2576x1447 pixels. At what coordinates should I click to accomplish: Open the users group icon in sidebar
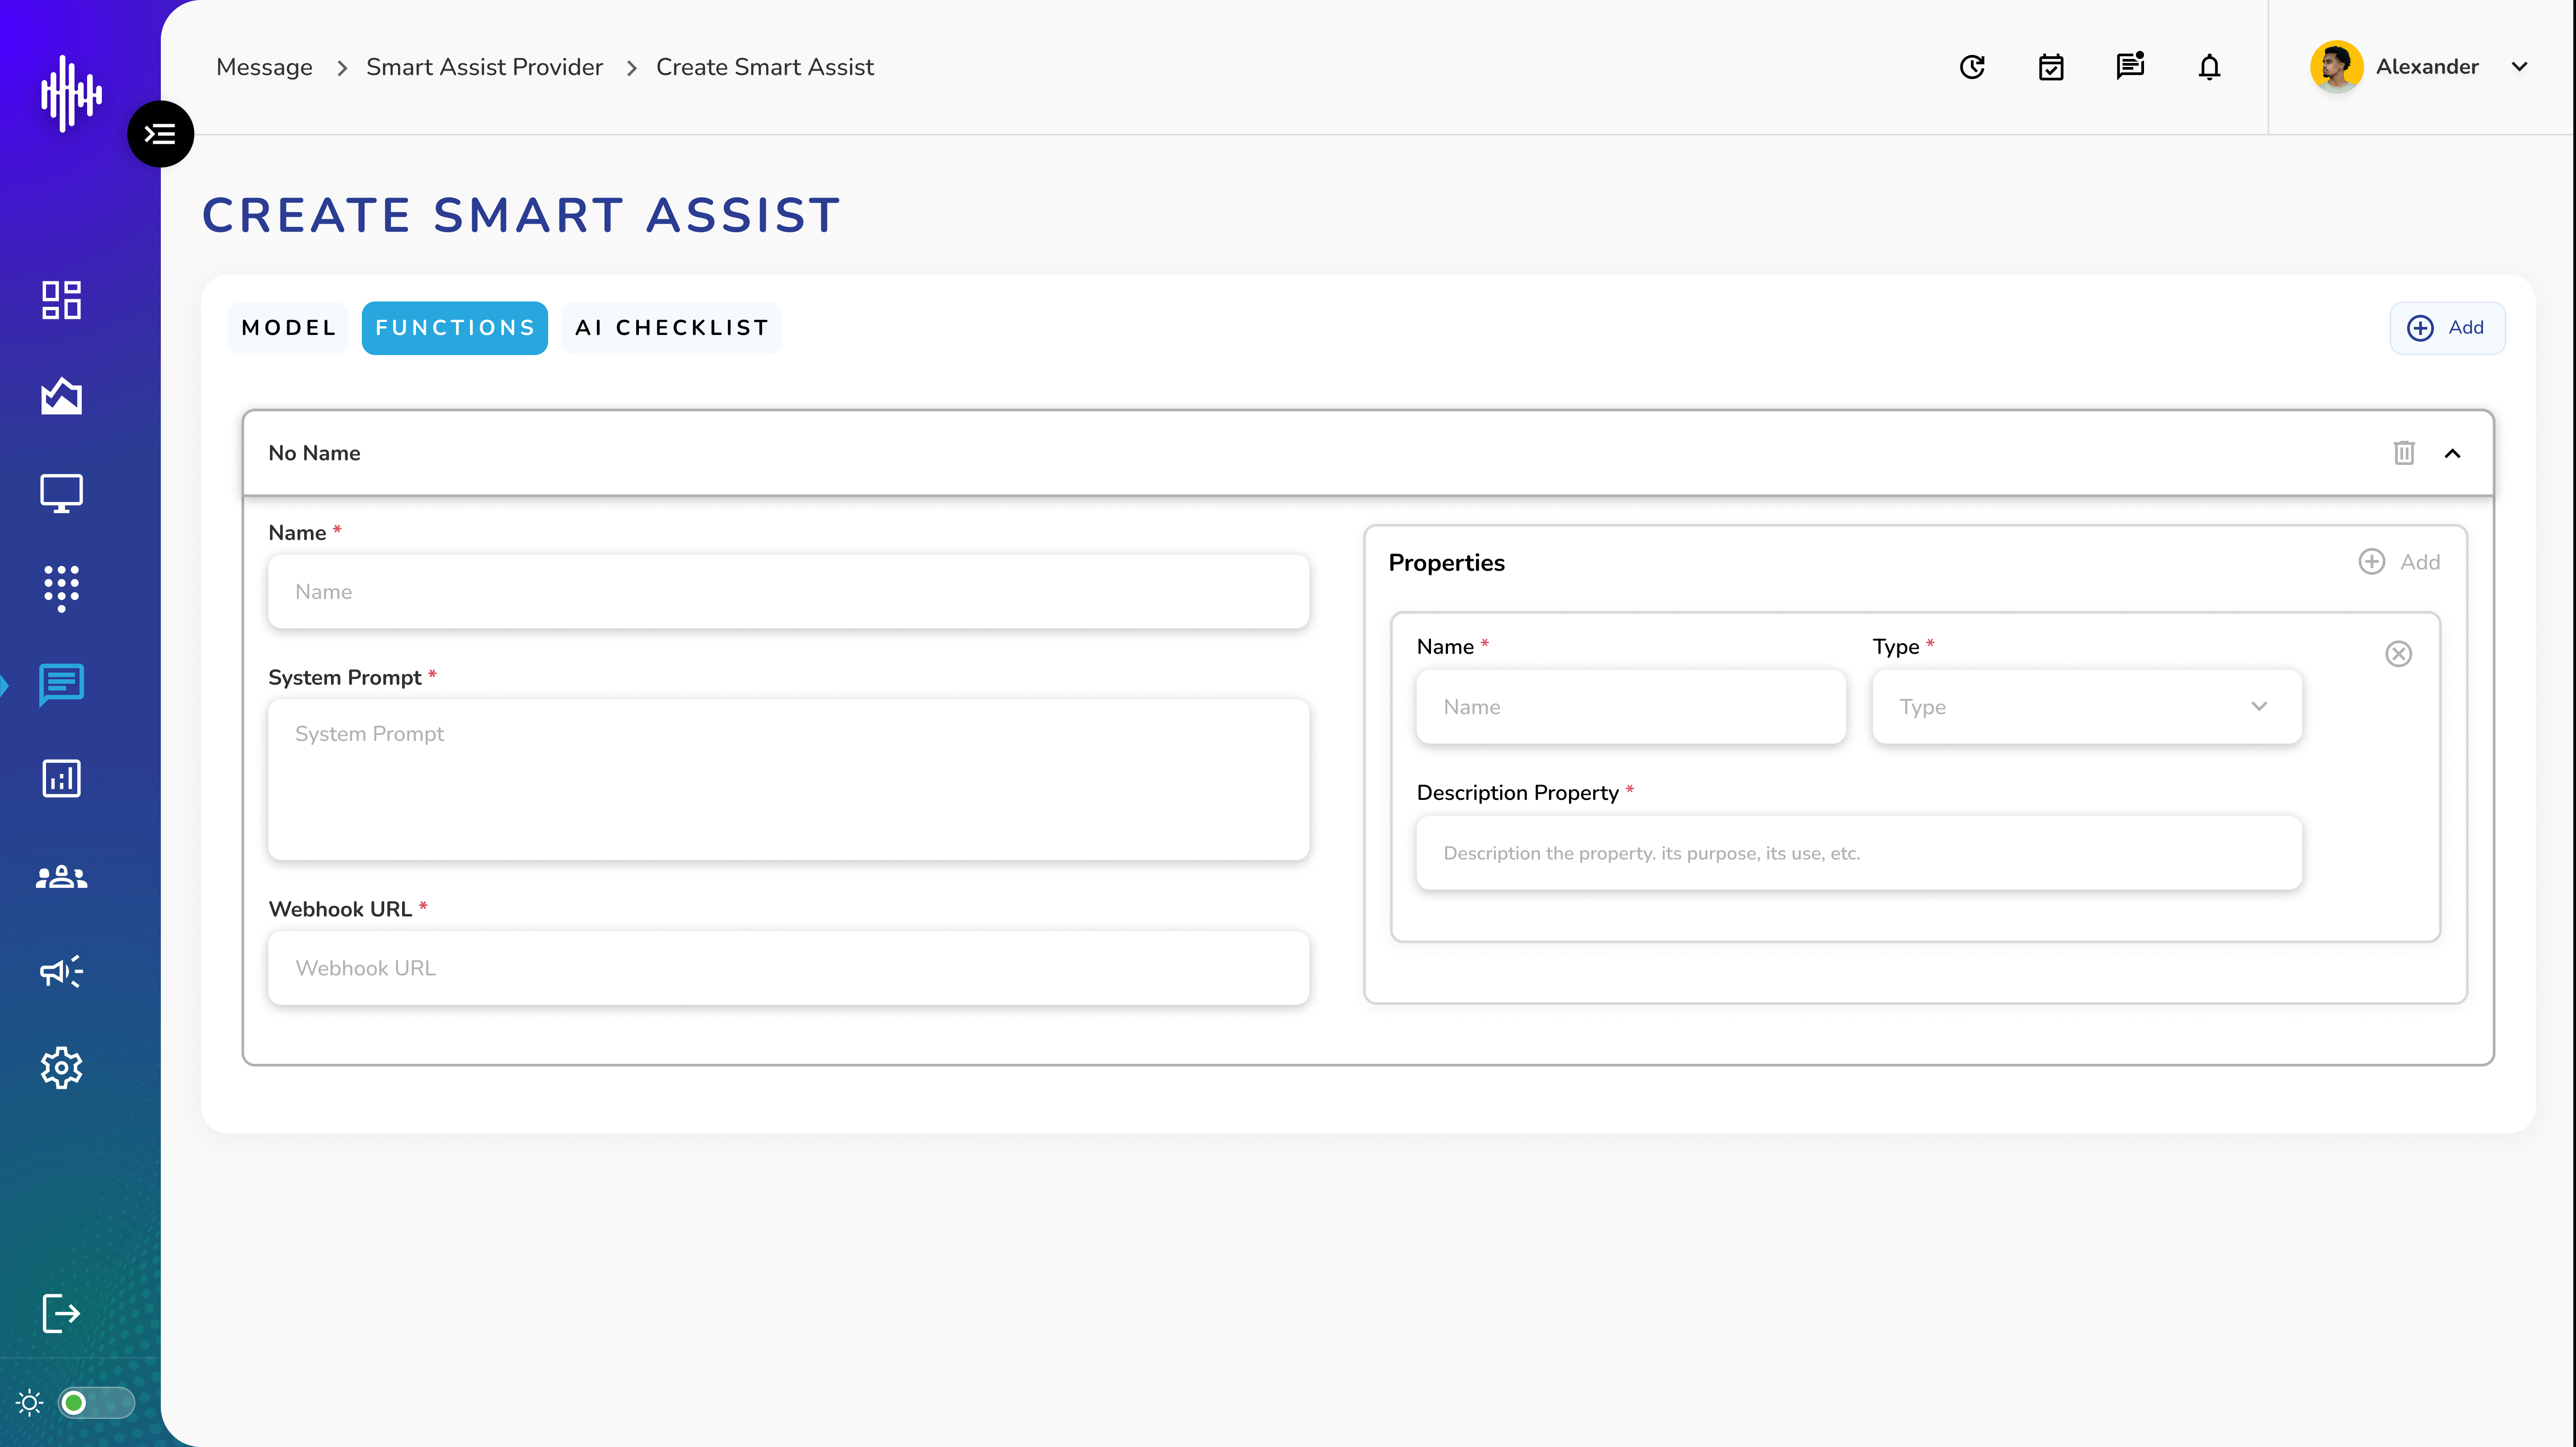click(x=61, y=877)
